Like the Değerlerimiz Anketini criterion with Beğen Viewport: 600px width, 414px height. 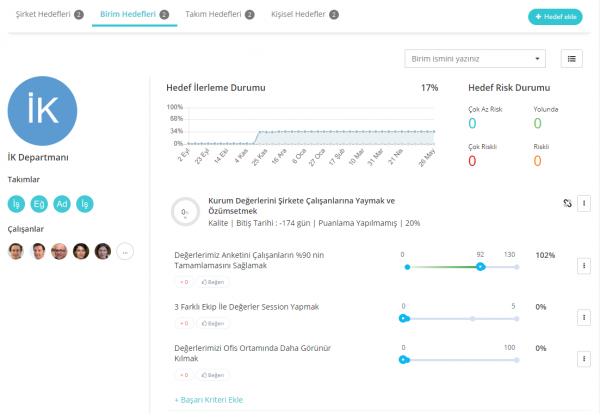(212, 283)
